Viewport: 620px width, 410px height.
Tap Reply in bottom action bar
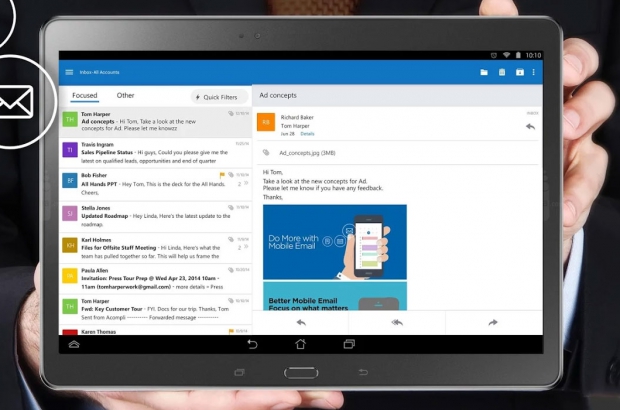(301, 323)
